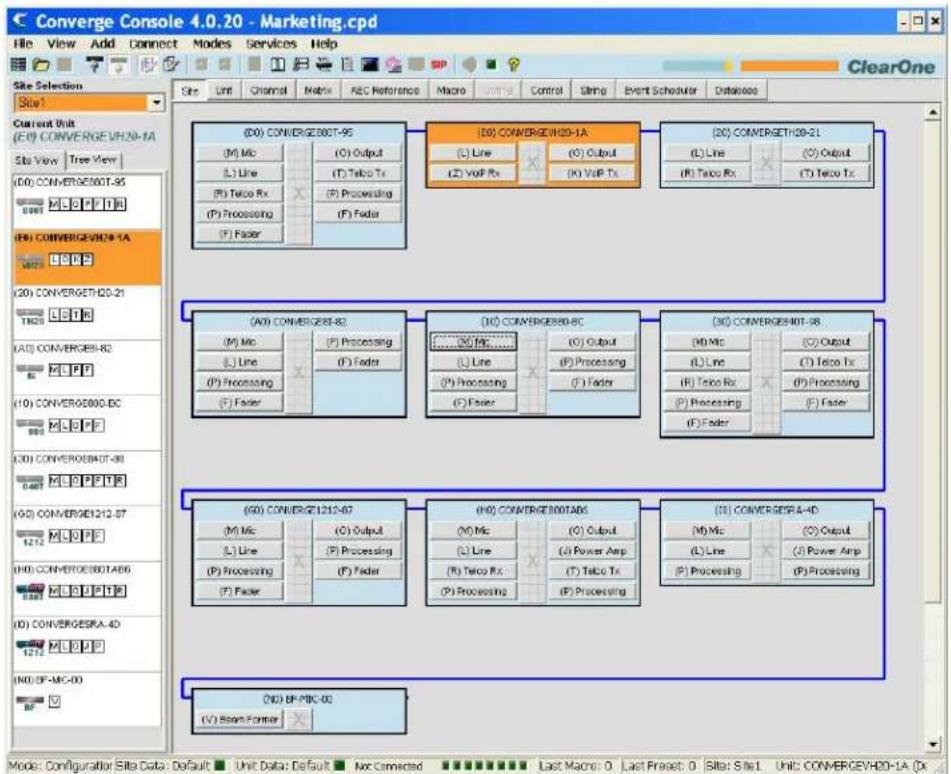Click the grid table icon at toolbar start

pyautogui.click(x=19, y=64)
